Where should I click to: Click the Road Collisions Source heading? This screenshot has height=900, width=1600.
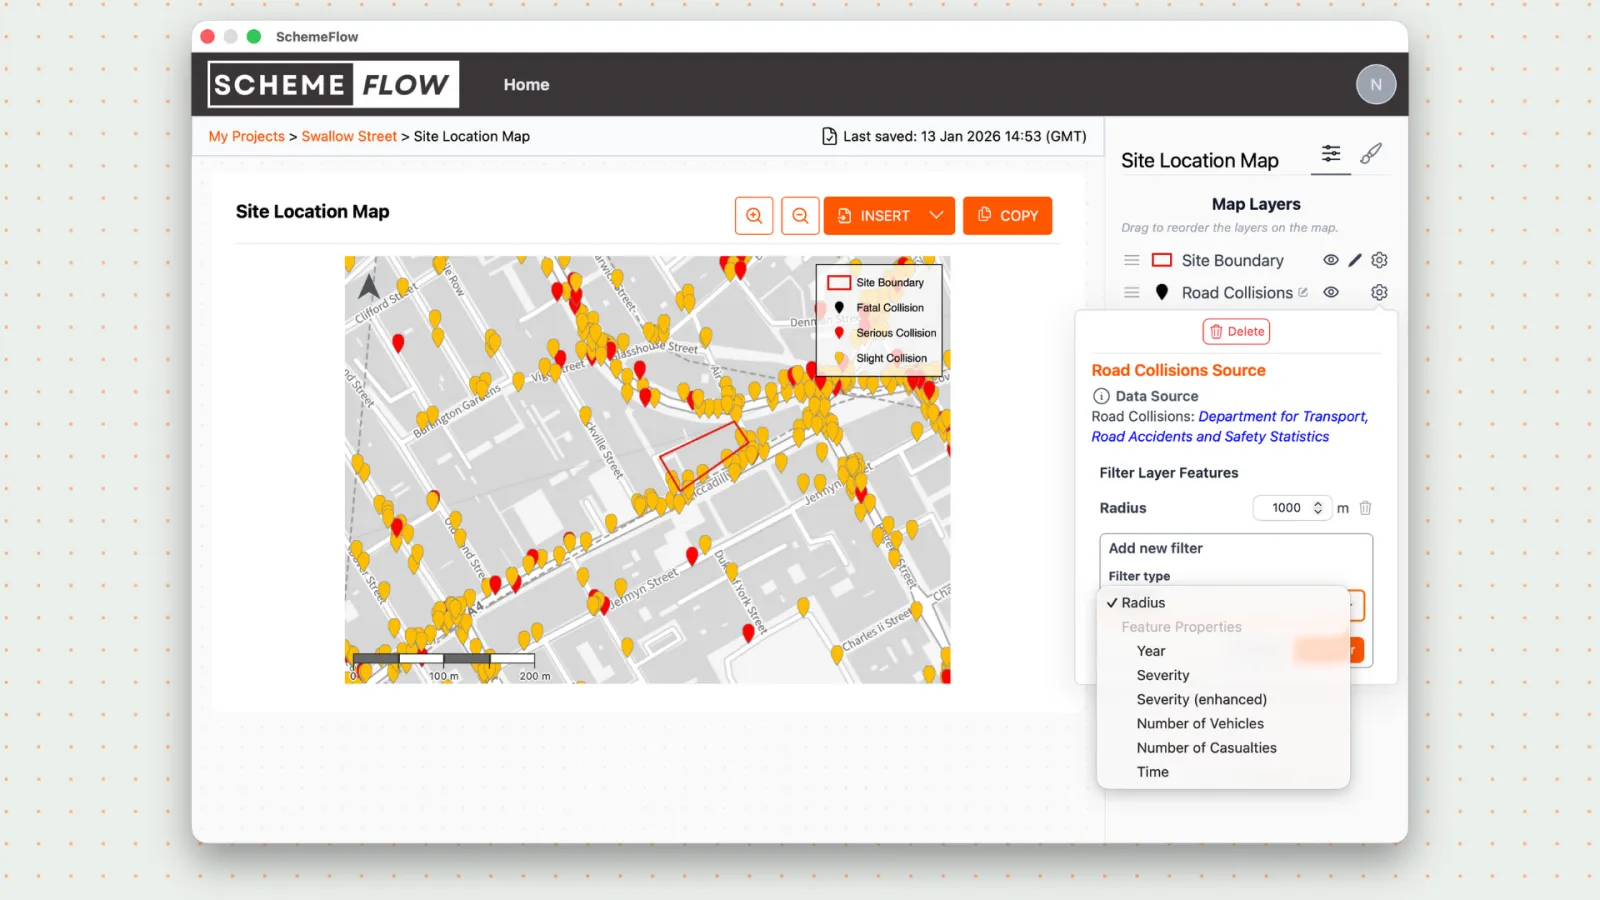pos(1178,370)
